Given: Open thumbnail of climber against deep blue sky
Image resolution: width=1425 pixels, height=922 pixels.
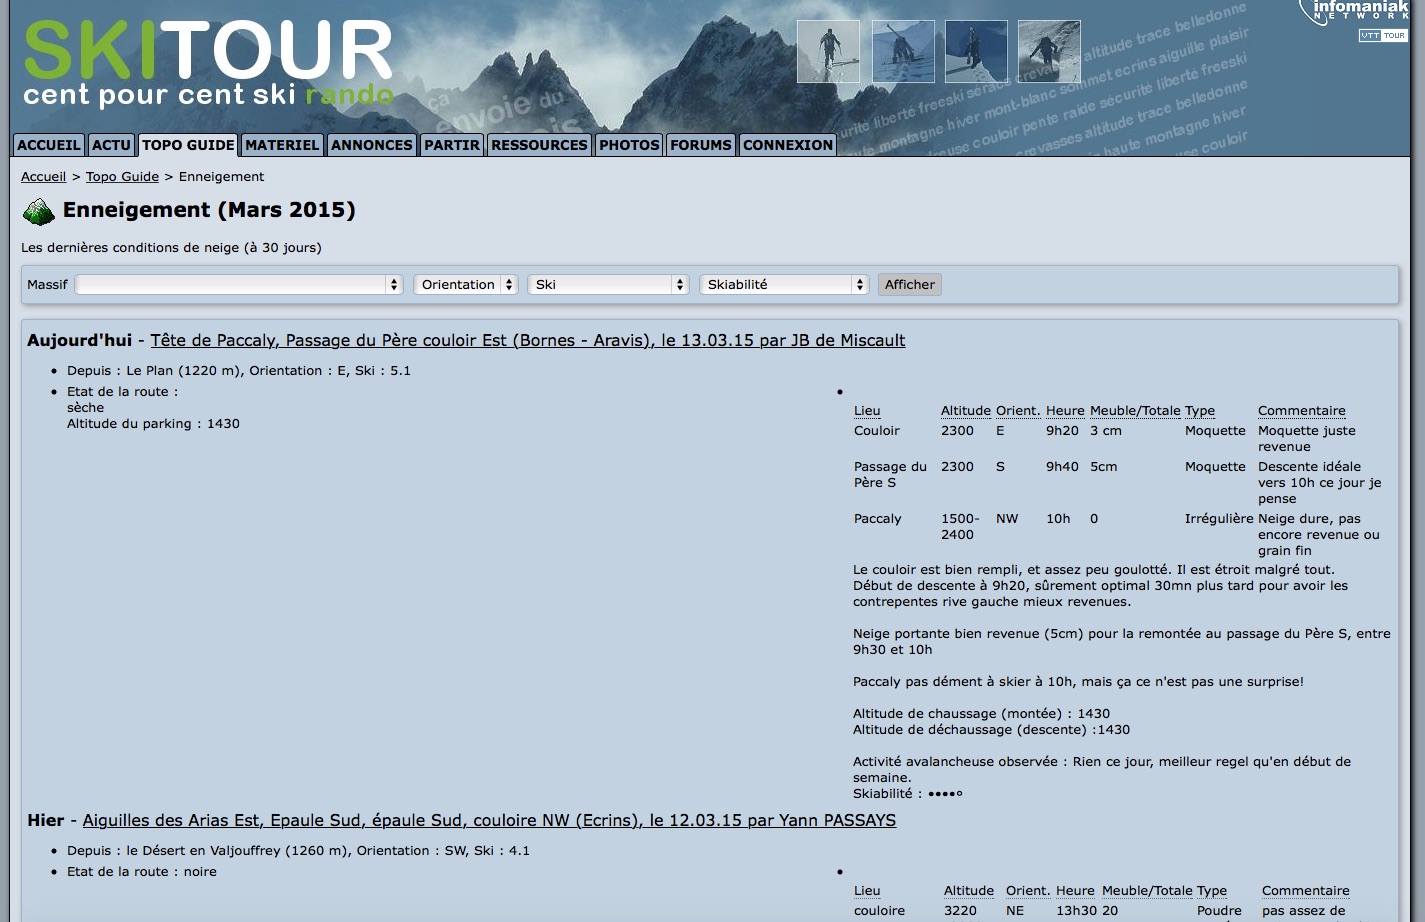Looking at the screenshot, I should [976, 51].
